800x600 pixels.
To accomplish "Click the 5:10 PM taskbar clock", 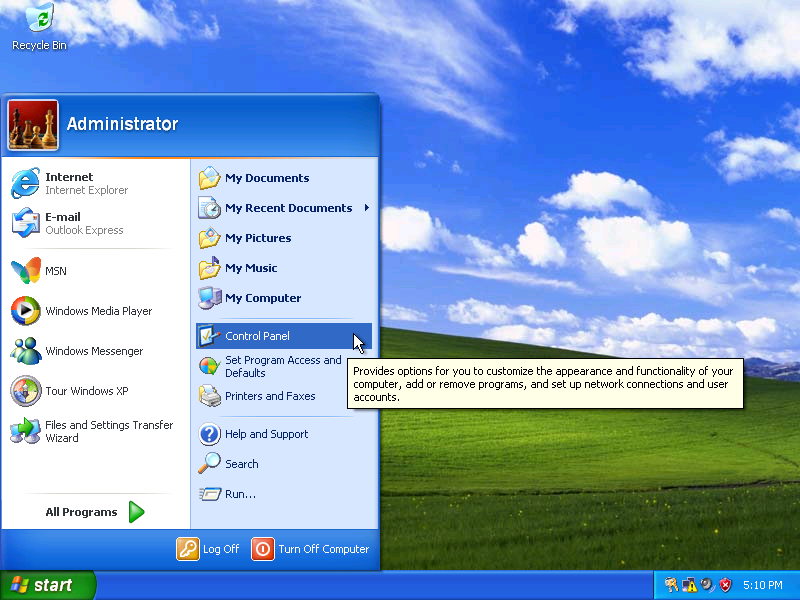I will (x=762, y=585).
